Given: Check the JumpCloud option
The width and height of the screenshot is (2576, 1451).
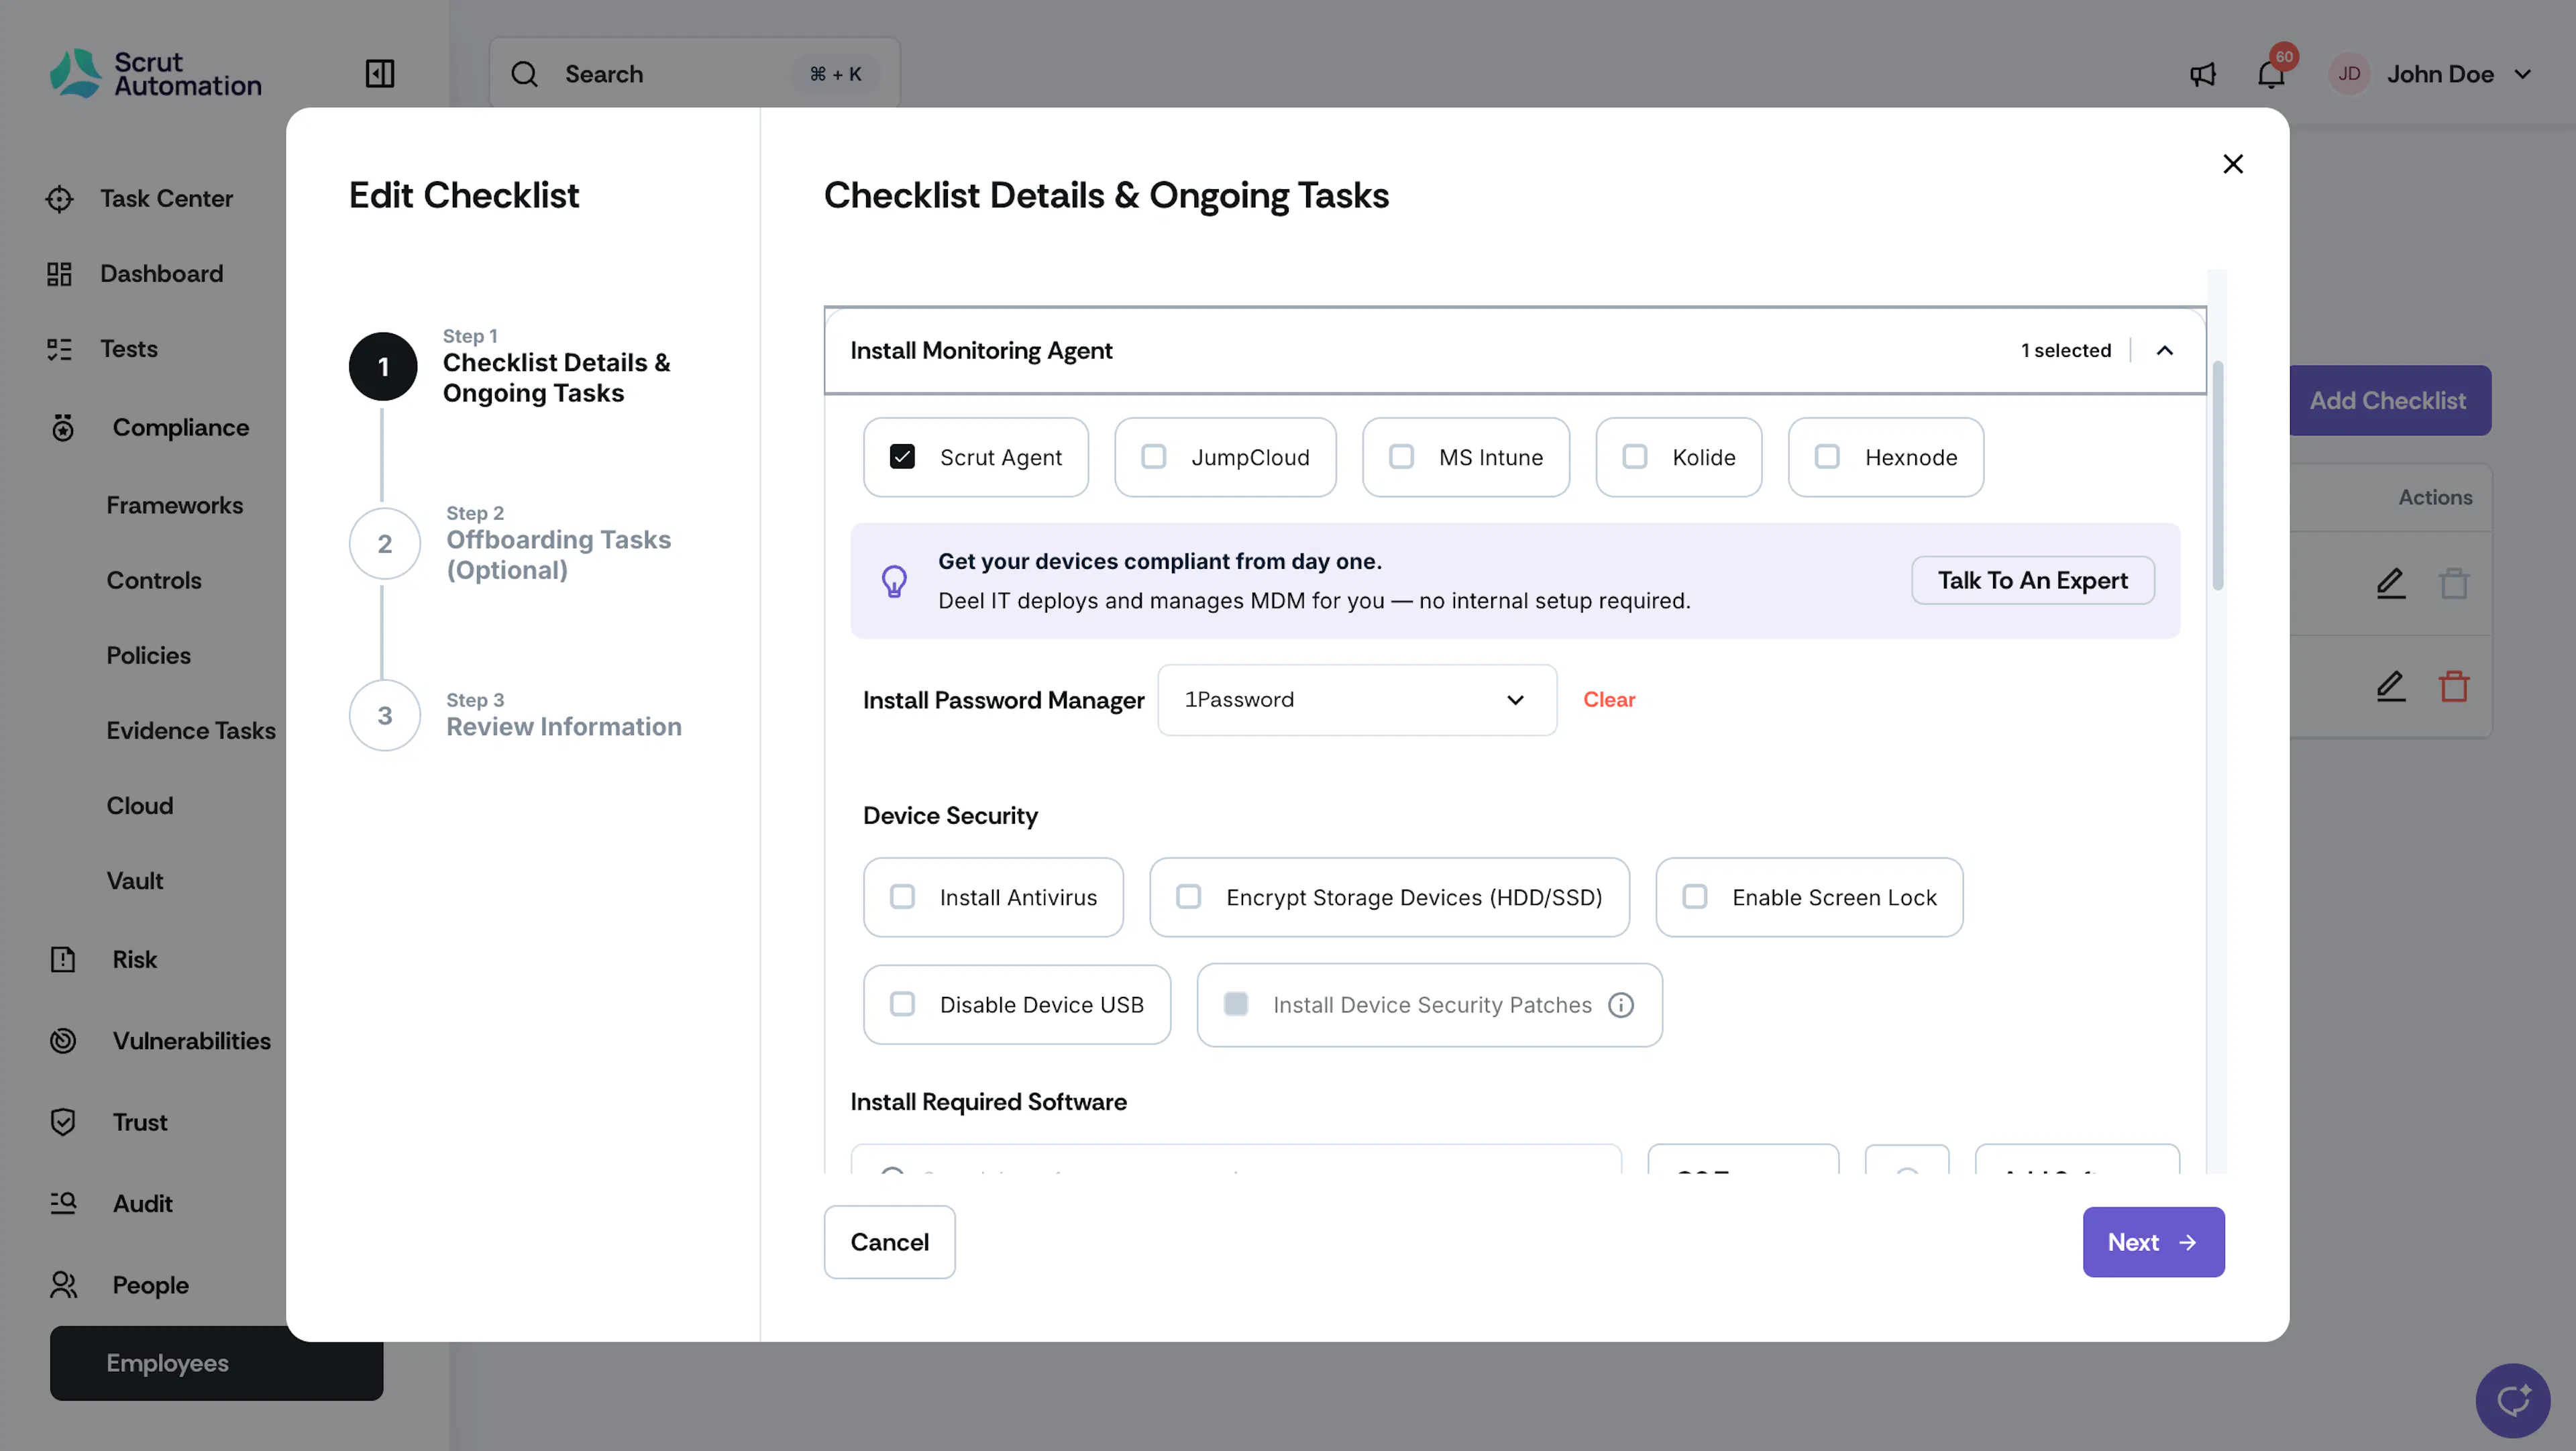Looking at the screenshot, I should [1154, 457].
